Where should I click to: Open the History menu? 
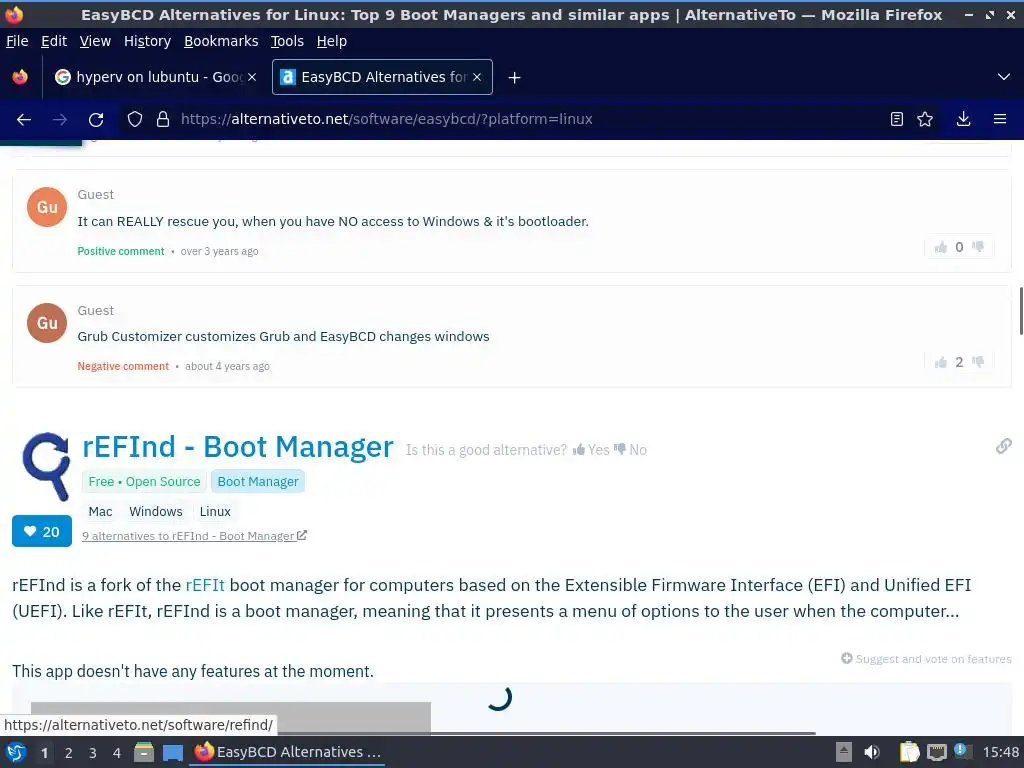[148, 41]
